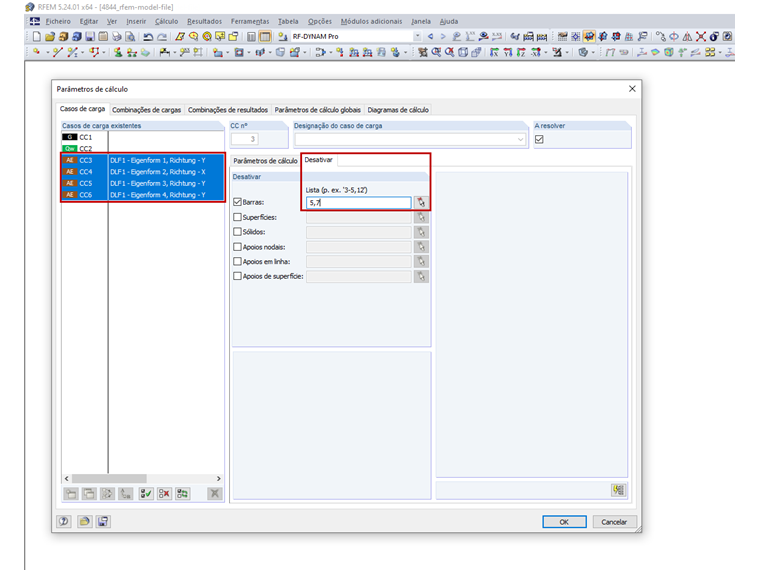
Task: Click the red X cross icon in the top toolbar
Action: [701, 36]
